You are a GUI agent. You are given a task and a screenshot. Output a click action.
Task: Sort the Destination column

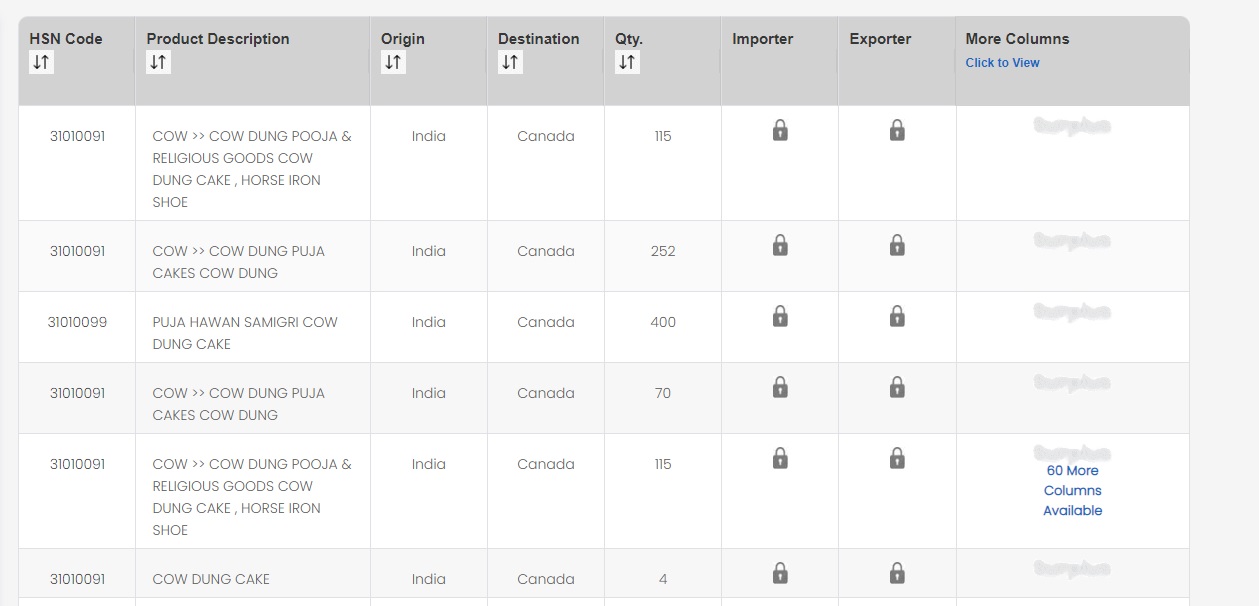510,62
